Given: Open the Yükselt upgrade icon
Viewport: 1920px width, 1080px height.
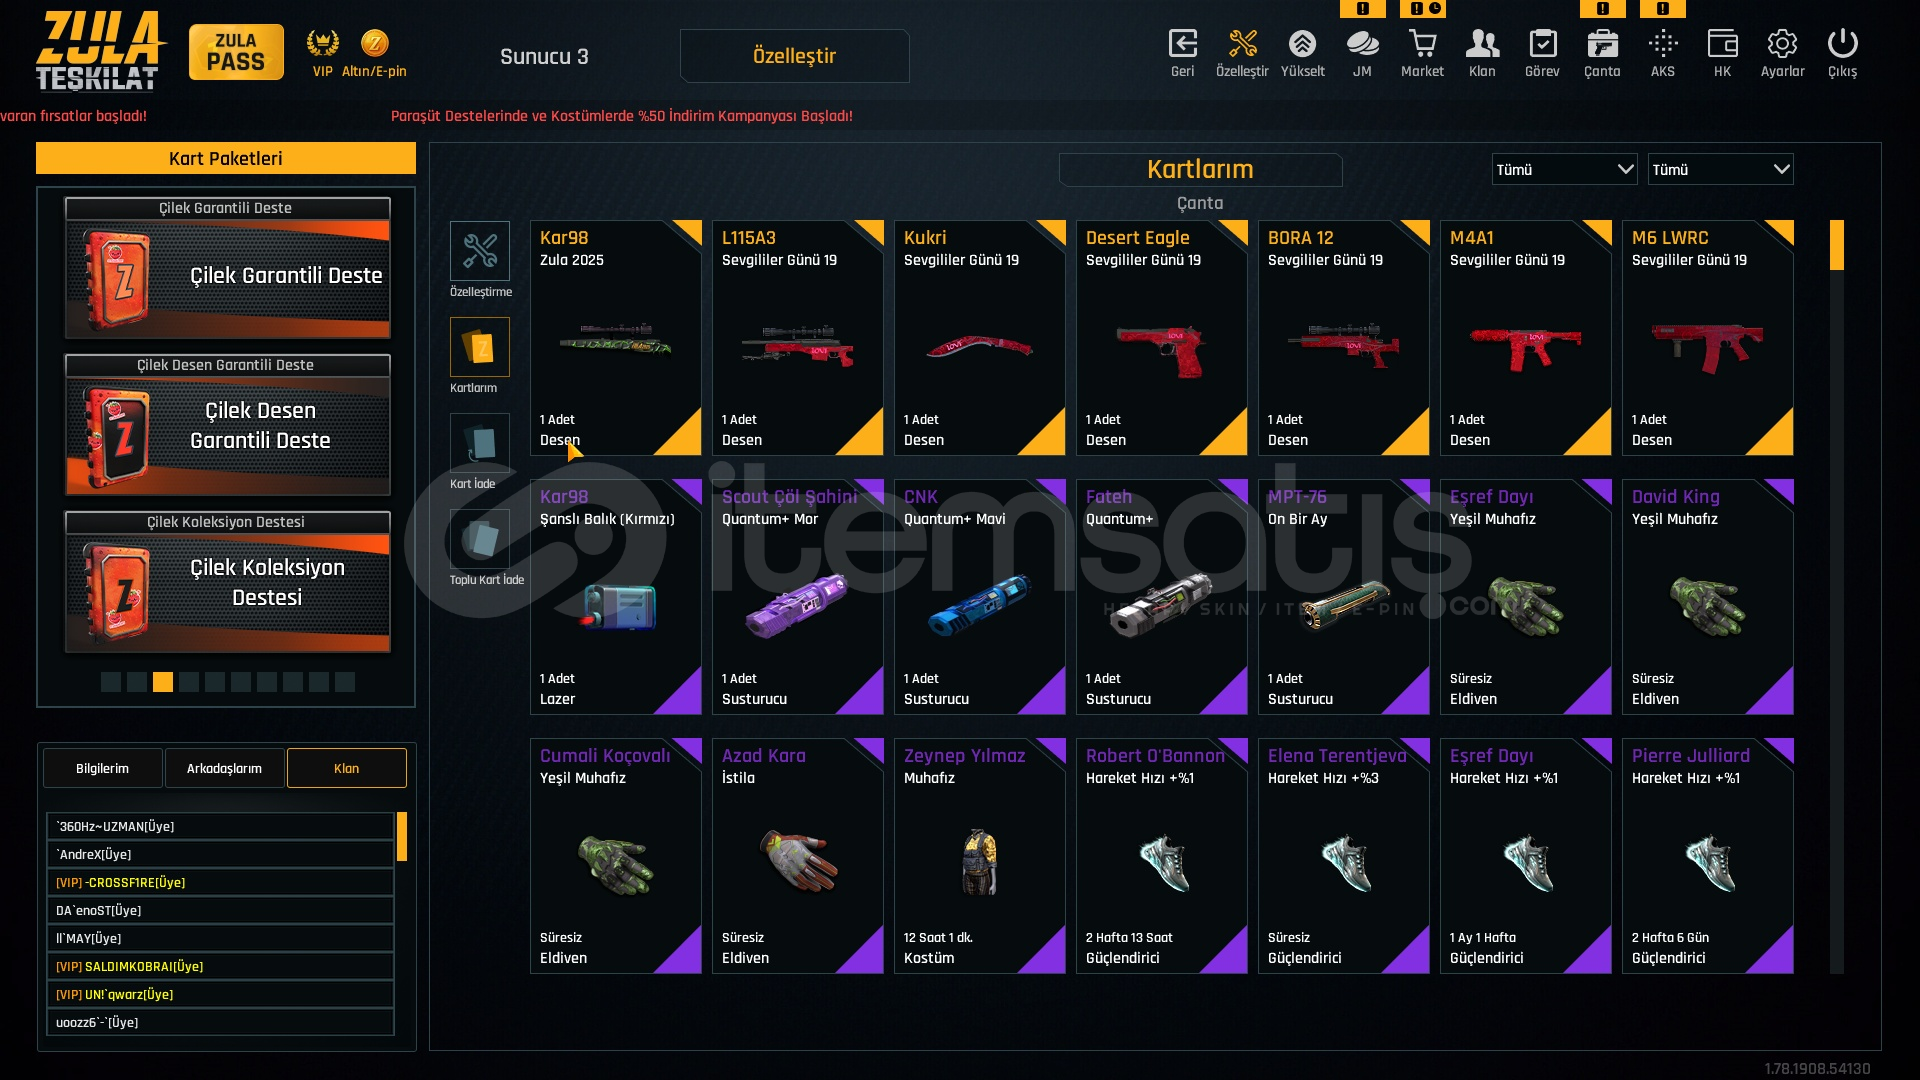Looking at the screenshot, I should point(1302,52).
